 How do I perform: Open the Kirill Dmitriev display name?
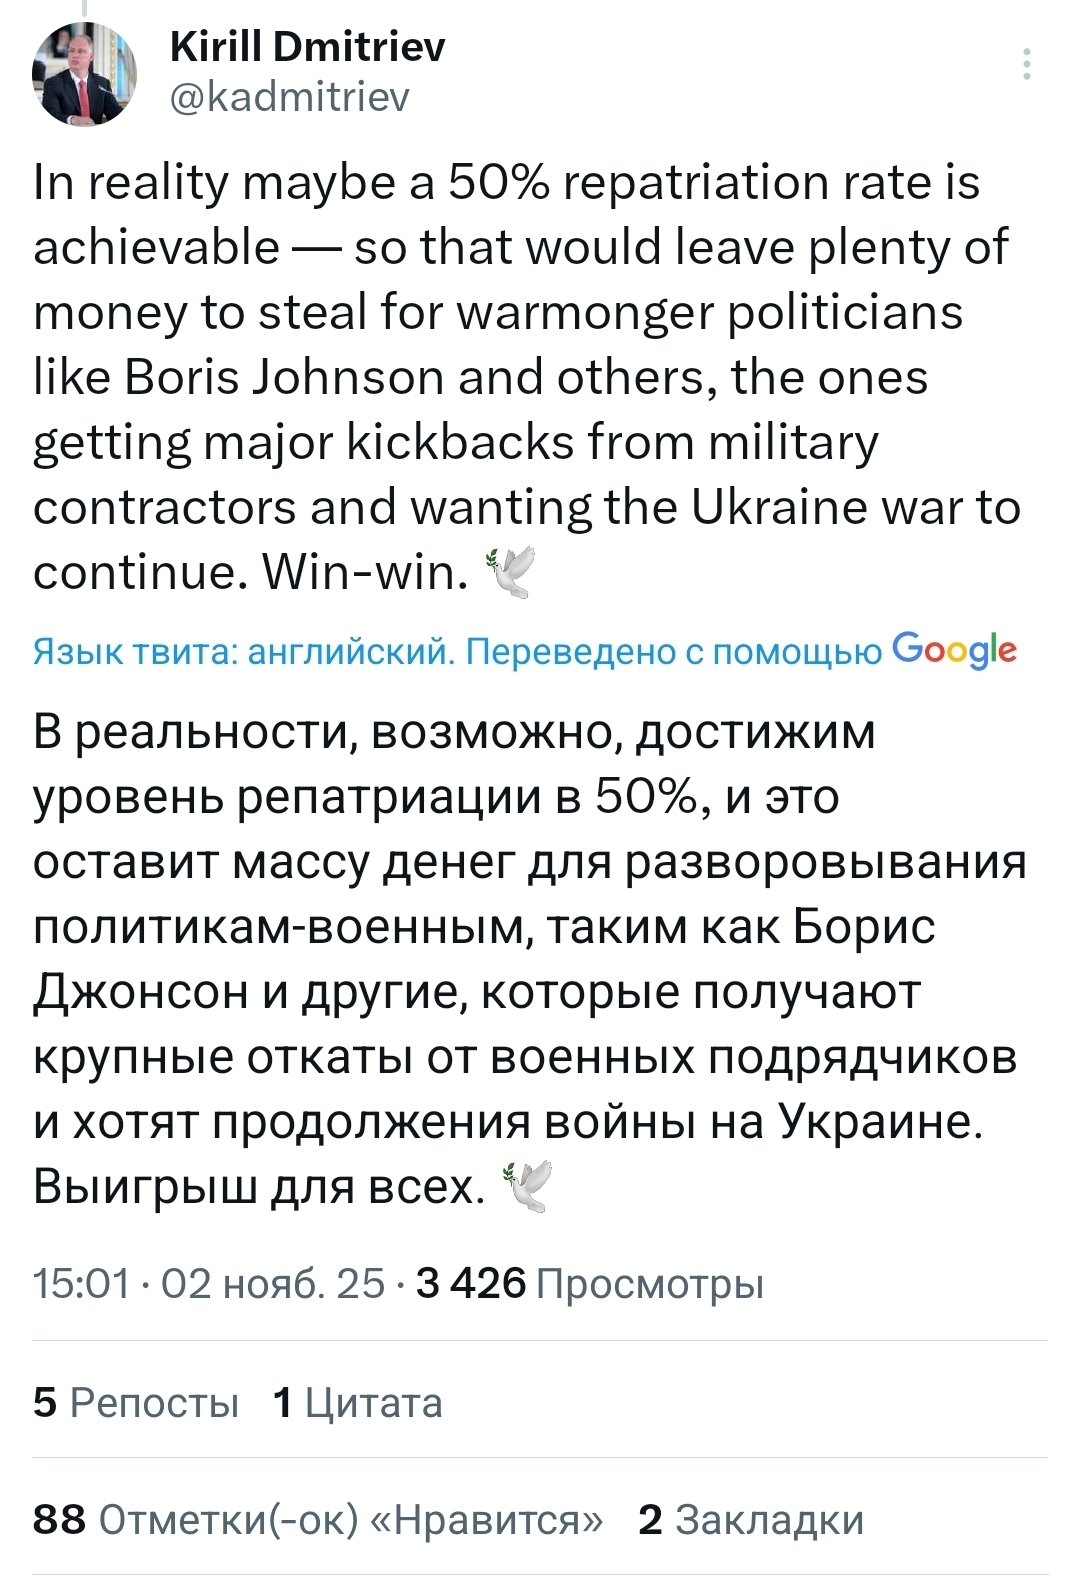(308, 46)
